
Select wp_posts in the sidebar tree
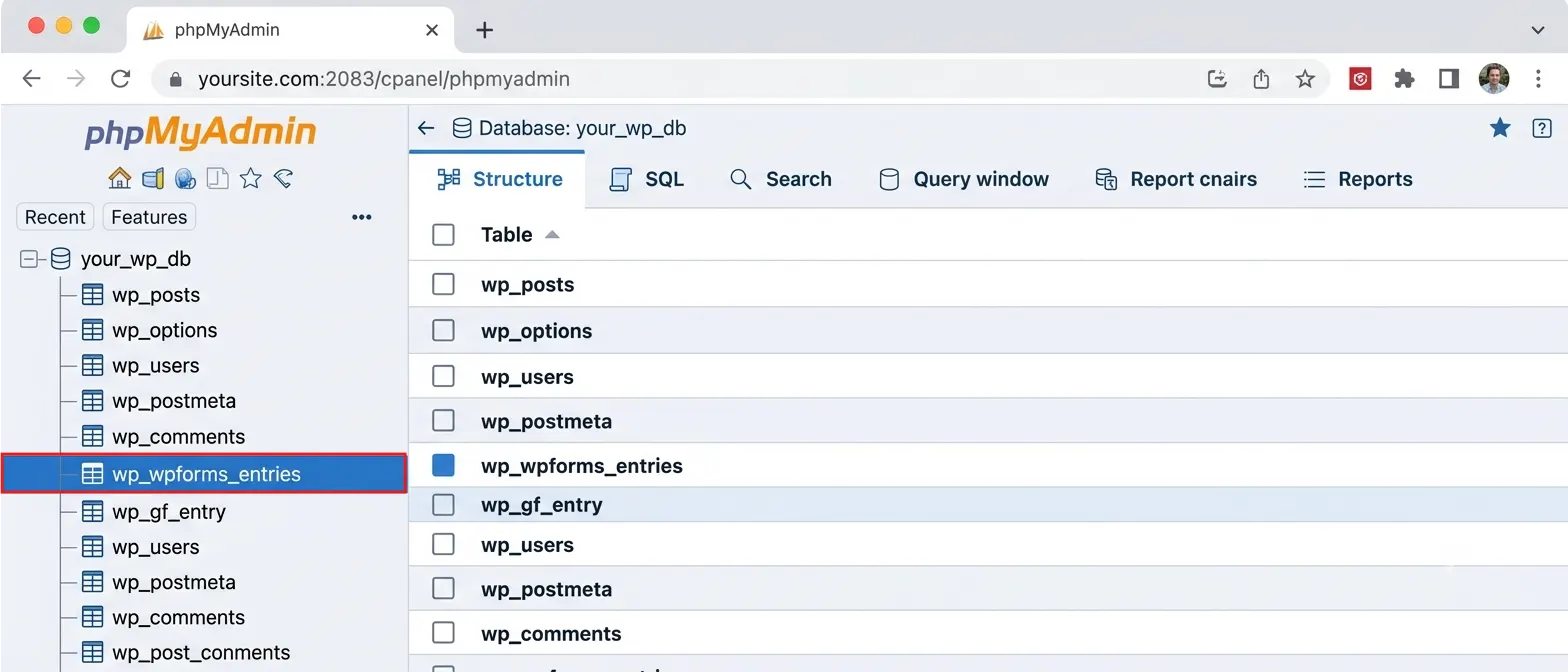coord(156,295)
